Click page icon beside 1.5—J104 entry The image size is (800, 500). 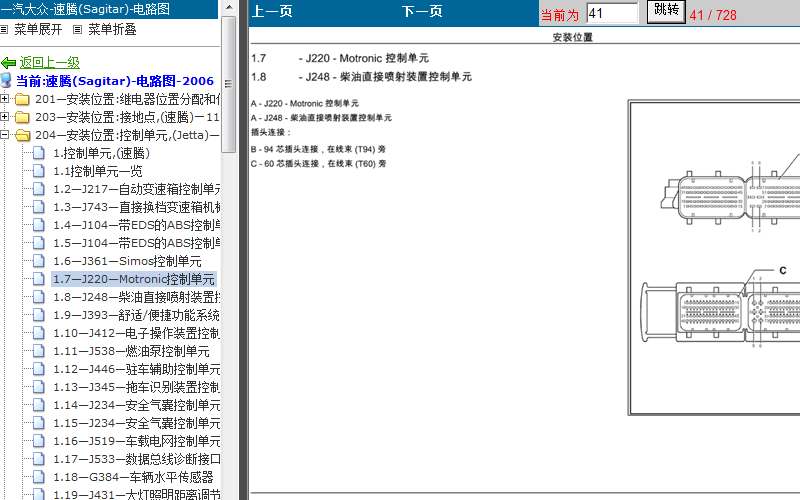[x=39, y=243]
